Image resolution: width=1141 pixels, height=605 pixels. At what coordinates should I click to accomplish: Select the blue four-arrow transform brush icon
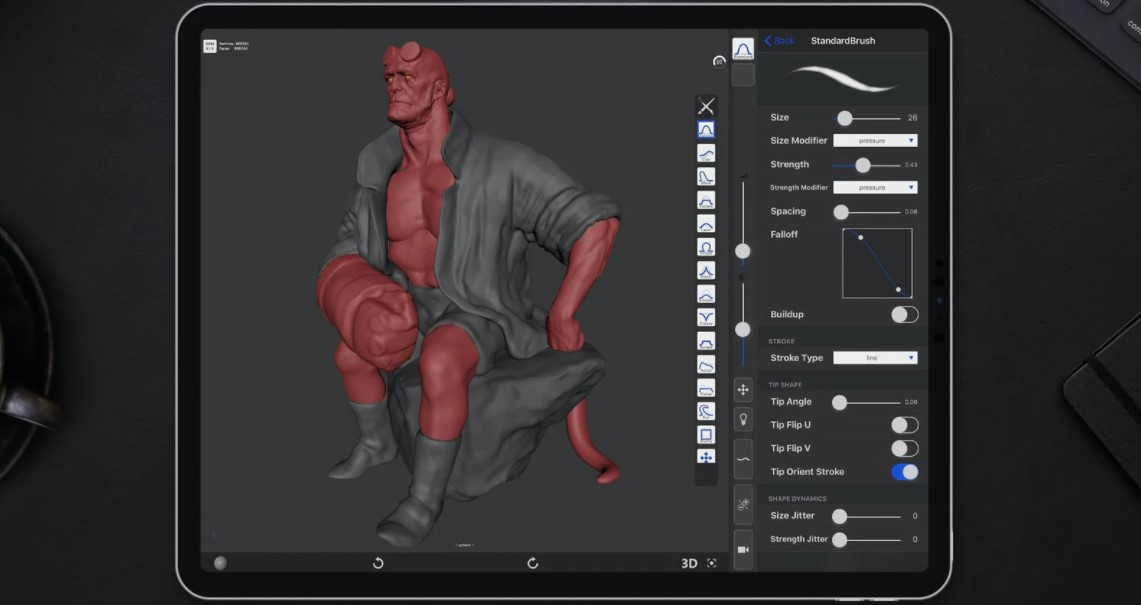coord(706,456)
